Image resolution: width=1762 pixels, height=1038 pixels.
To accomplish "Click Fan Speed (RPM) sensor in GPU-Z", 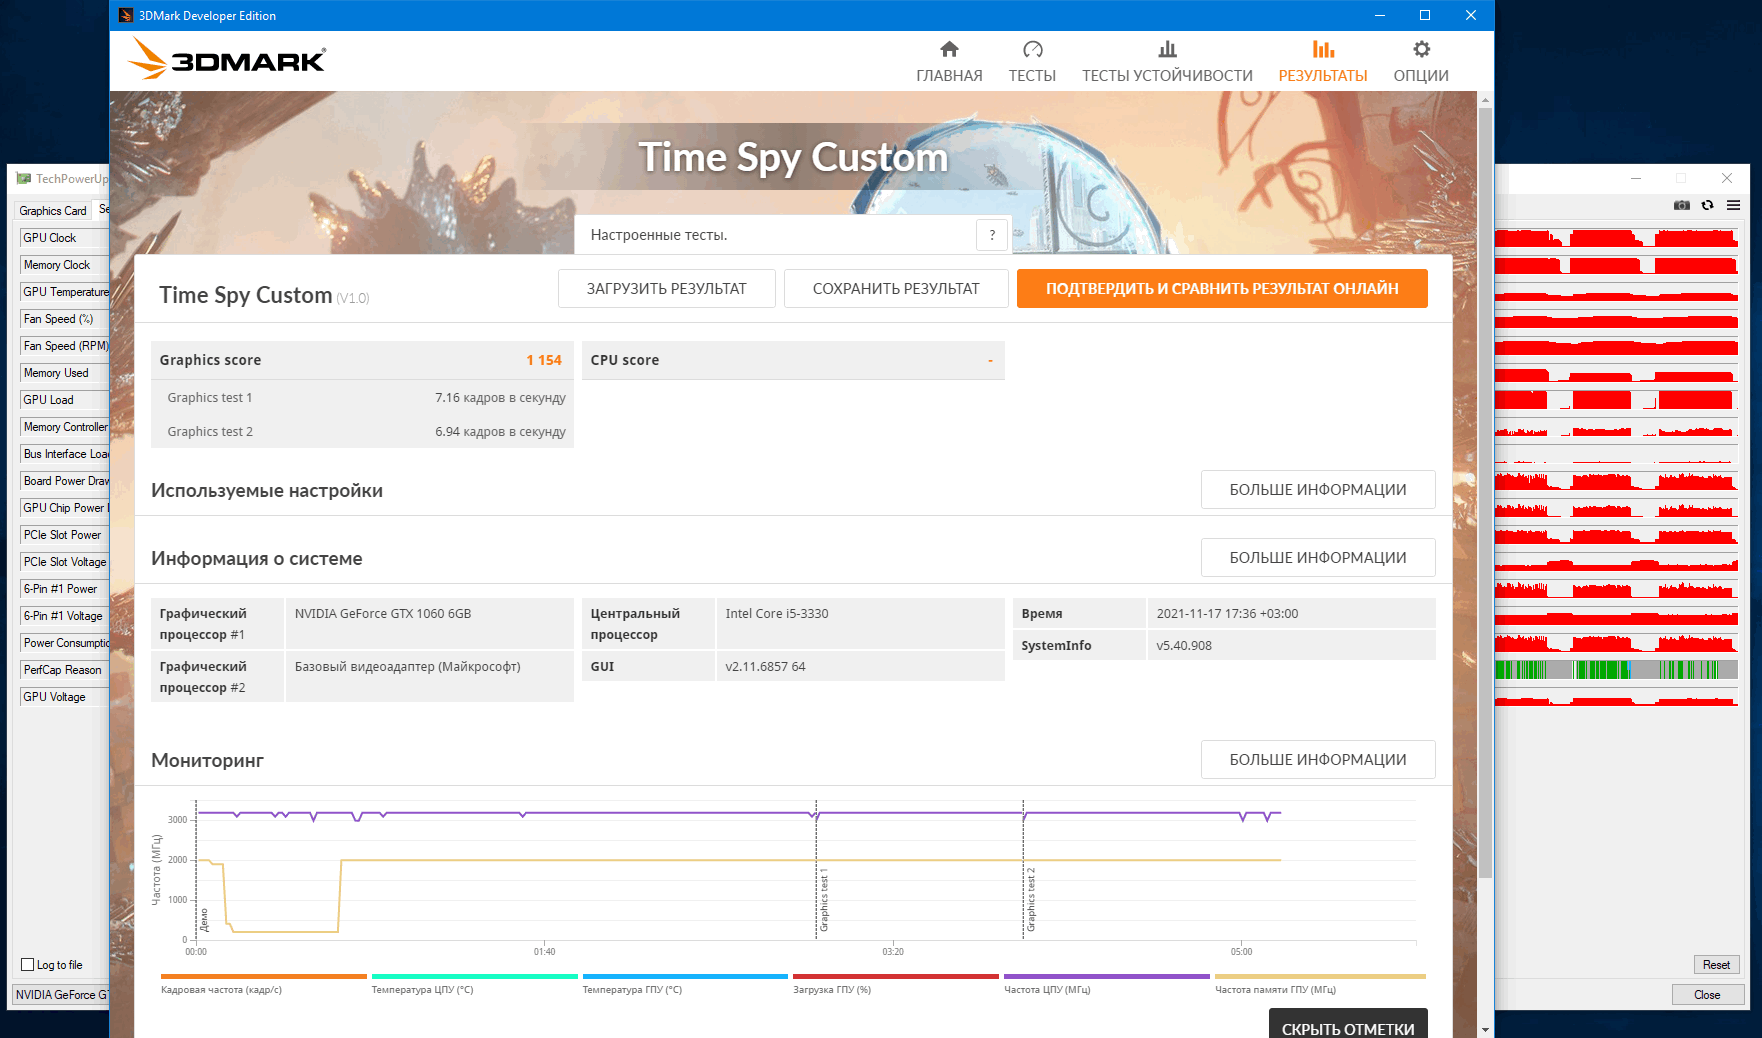I will (x=64, y=346).
